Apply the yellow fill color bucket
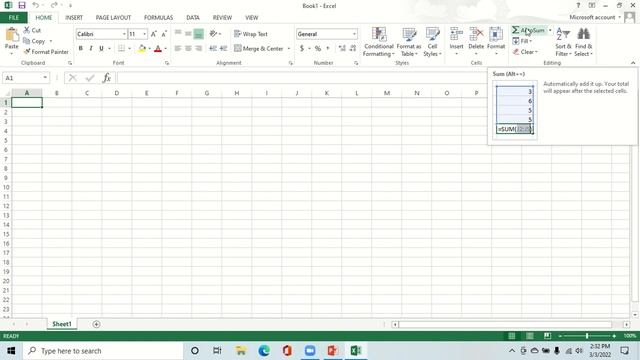This screenshot has height=360, width=640. (x=142, y=48)
